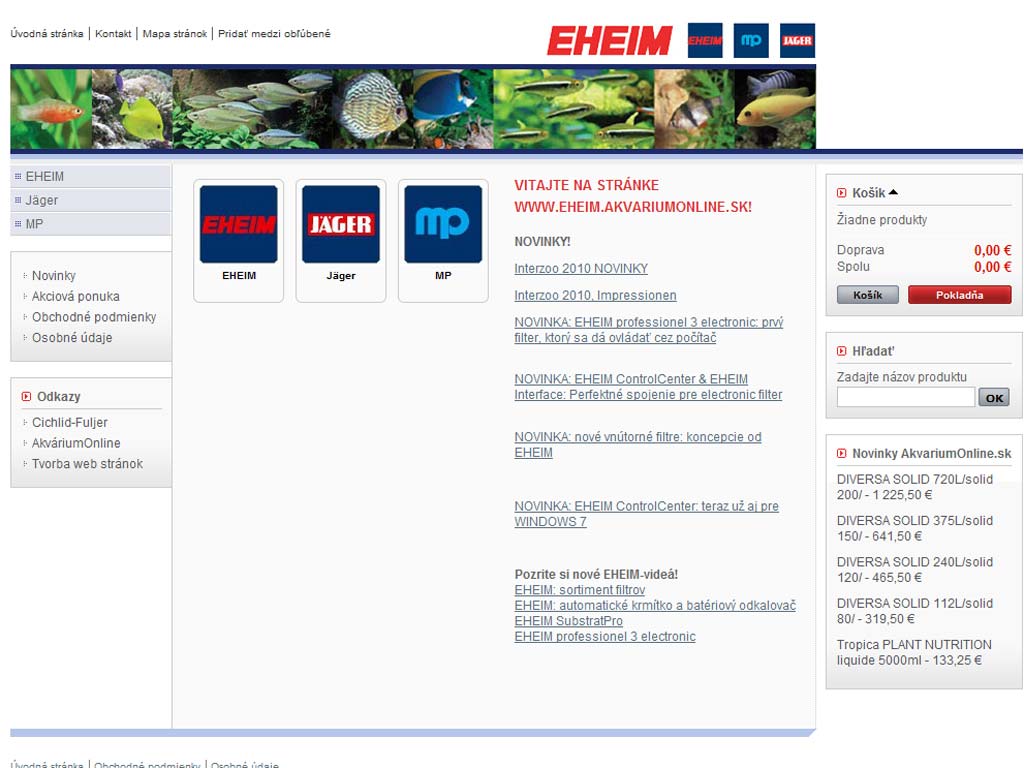Click the Novinky AkvariumOnline.sk heading
Viewport: 1024px width, 768px height.
(932, 453)
